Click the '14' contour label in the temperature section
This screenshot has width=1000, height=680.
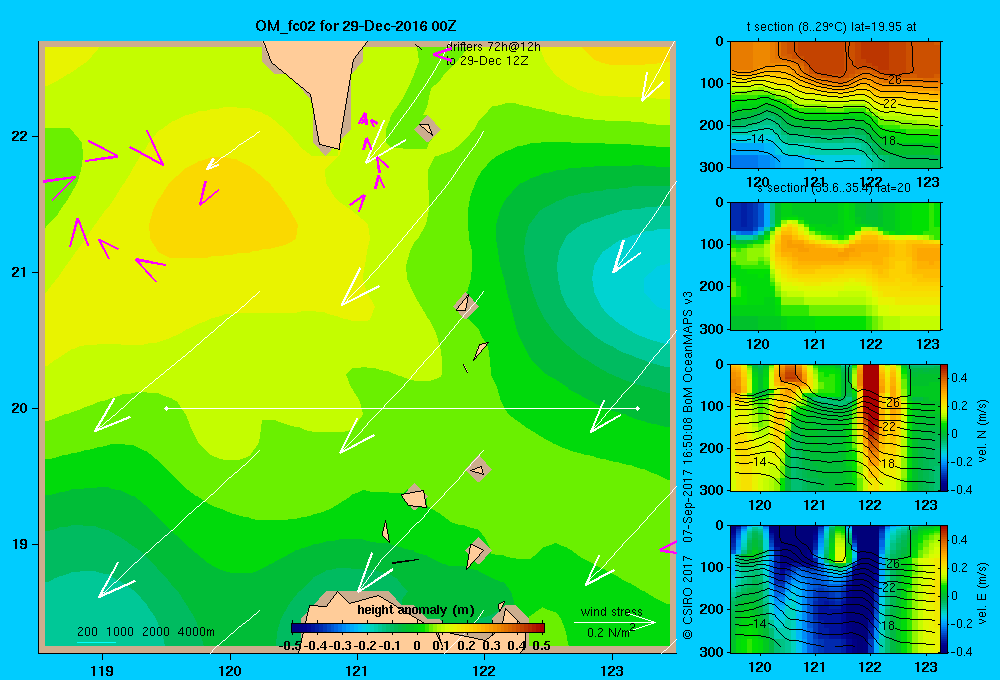[757, 138]
